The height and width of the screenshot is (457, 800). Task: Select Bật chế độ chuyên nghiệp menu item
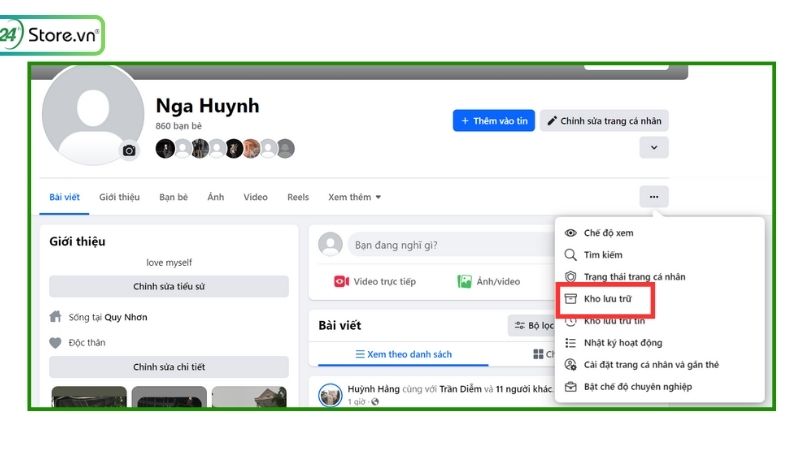coord(659,387)
